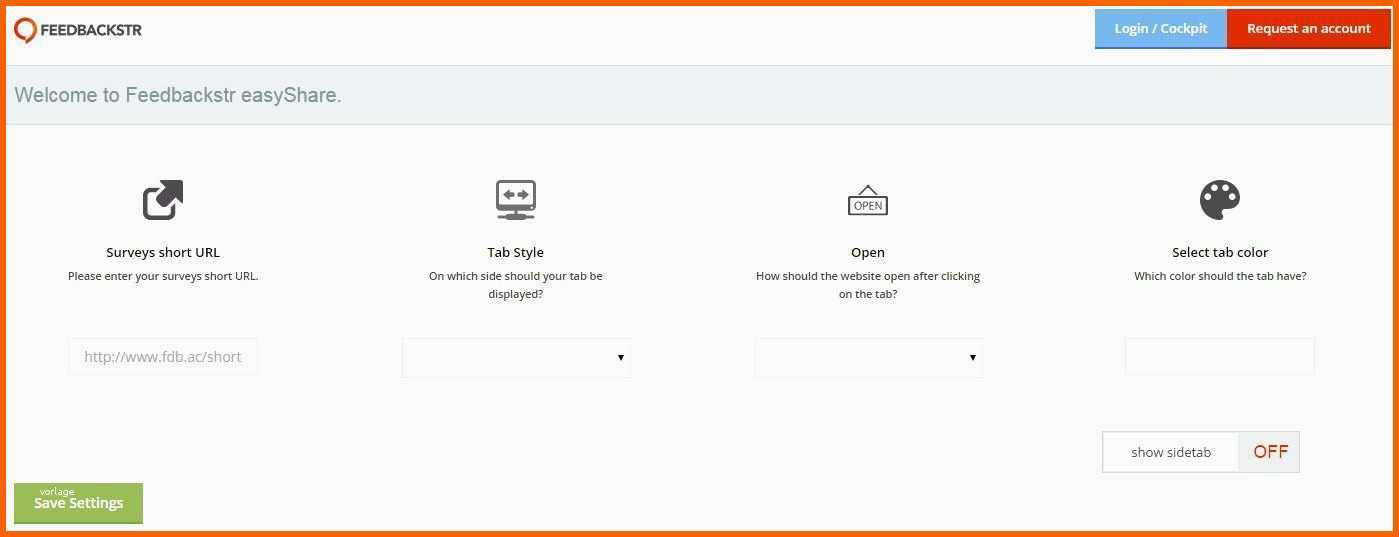The width and height of the screenshot is (1399, 537).
Task: Click the 'Tab Style' heading
Action: click(x=516, y=253)
